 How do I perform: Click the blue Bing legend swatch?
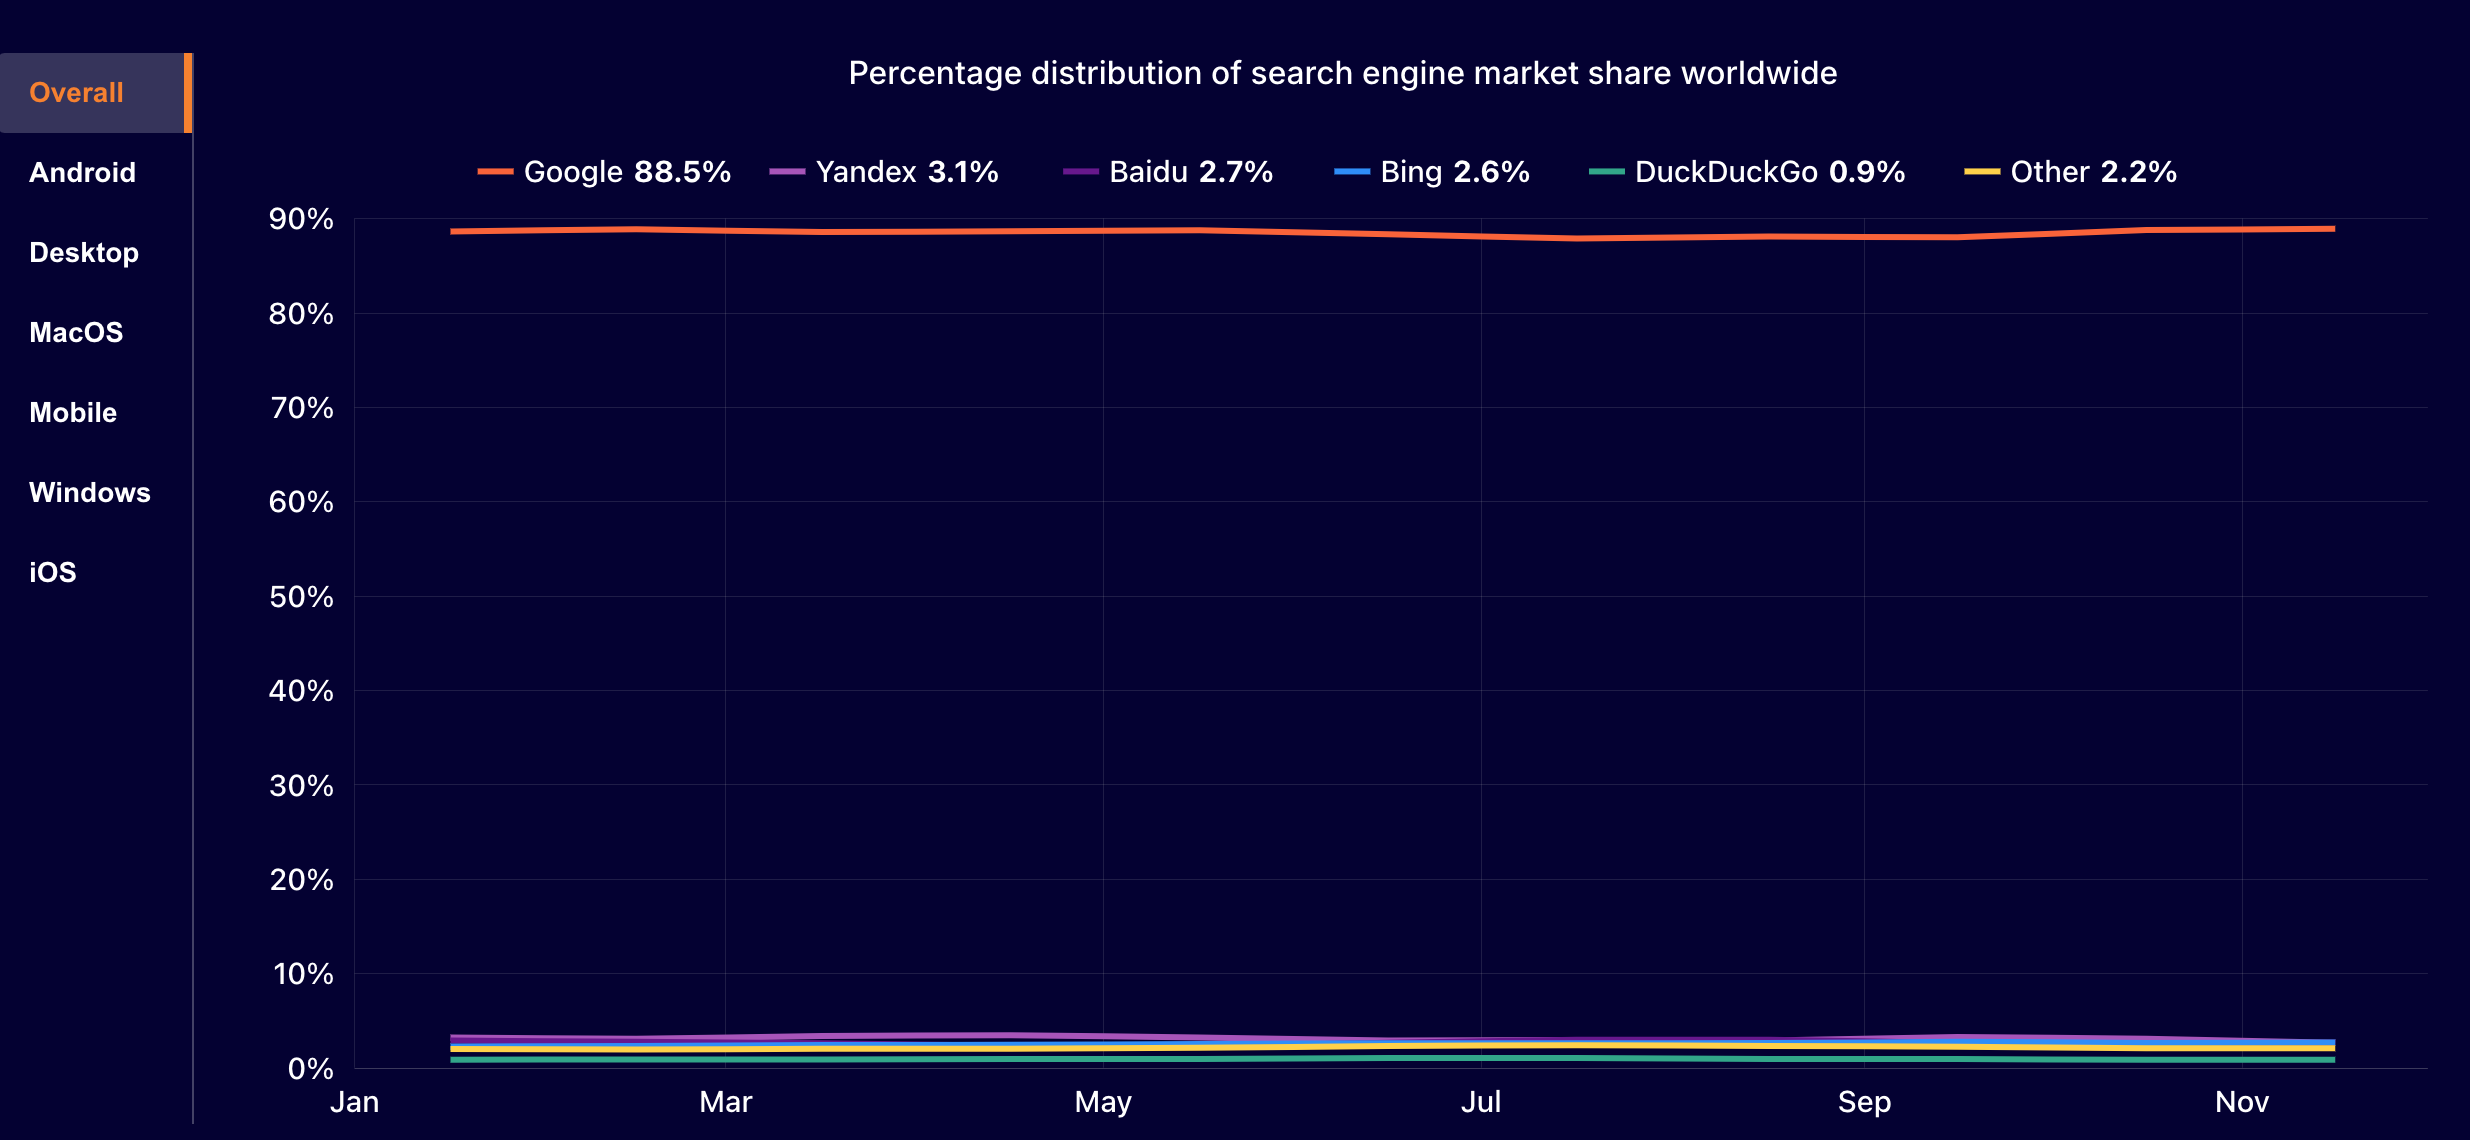[1351, 172]
